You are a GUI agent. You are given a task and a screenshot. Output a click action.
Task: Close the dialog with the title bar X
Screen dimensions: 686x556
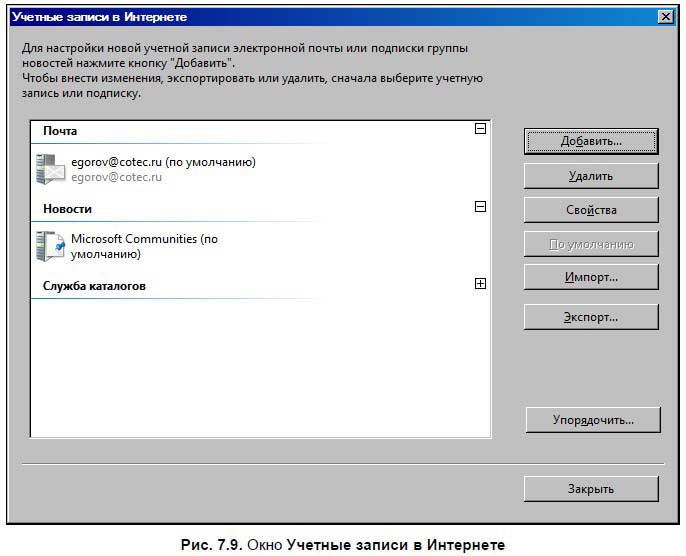pyautogui.click(x=665, y=17)
